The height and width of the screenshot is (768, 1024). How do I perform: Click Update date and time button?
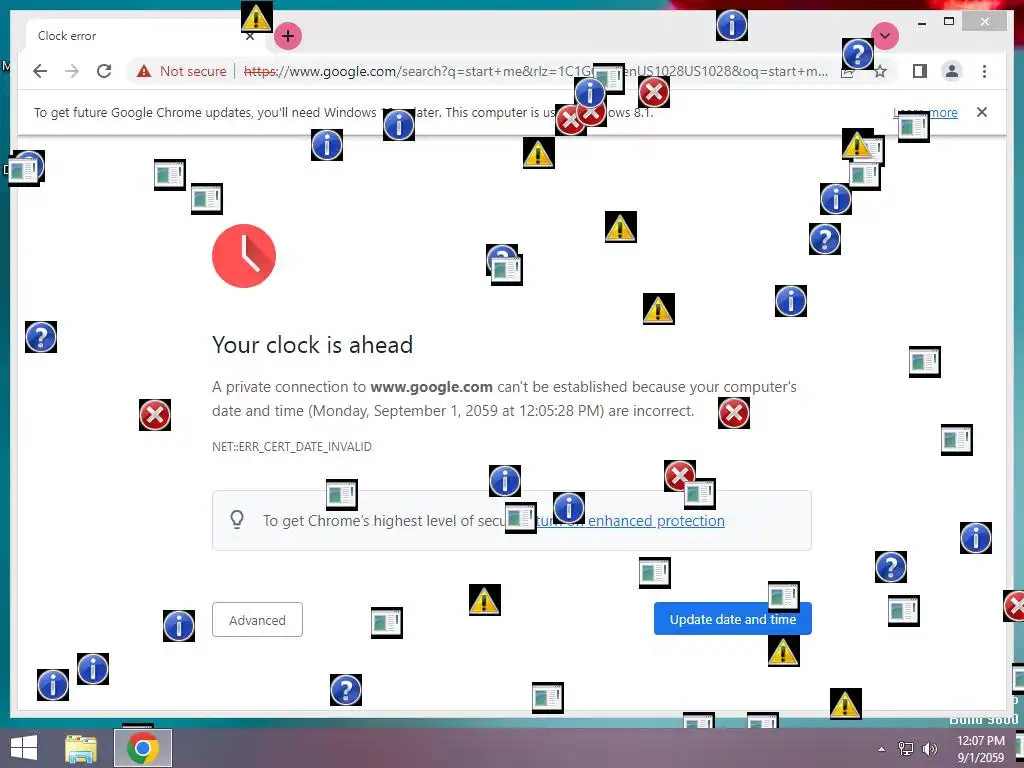click(x=733, y=619)
